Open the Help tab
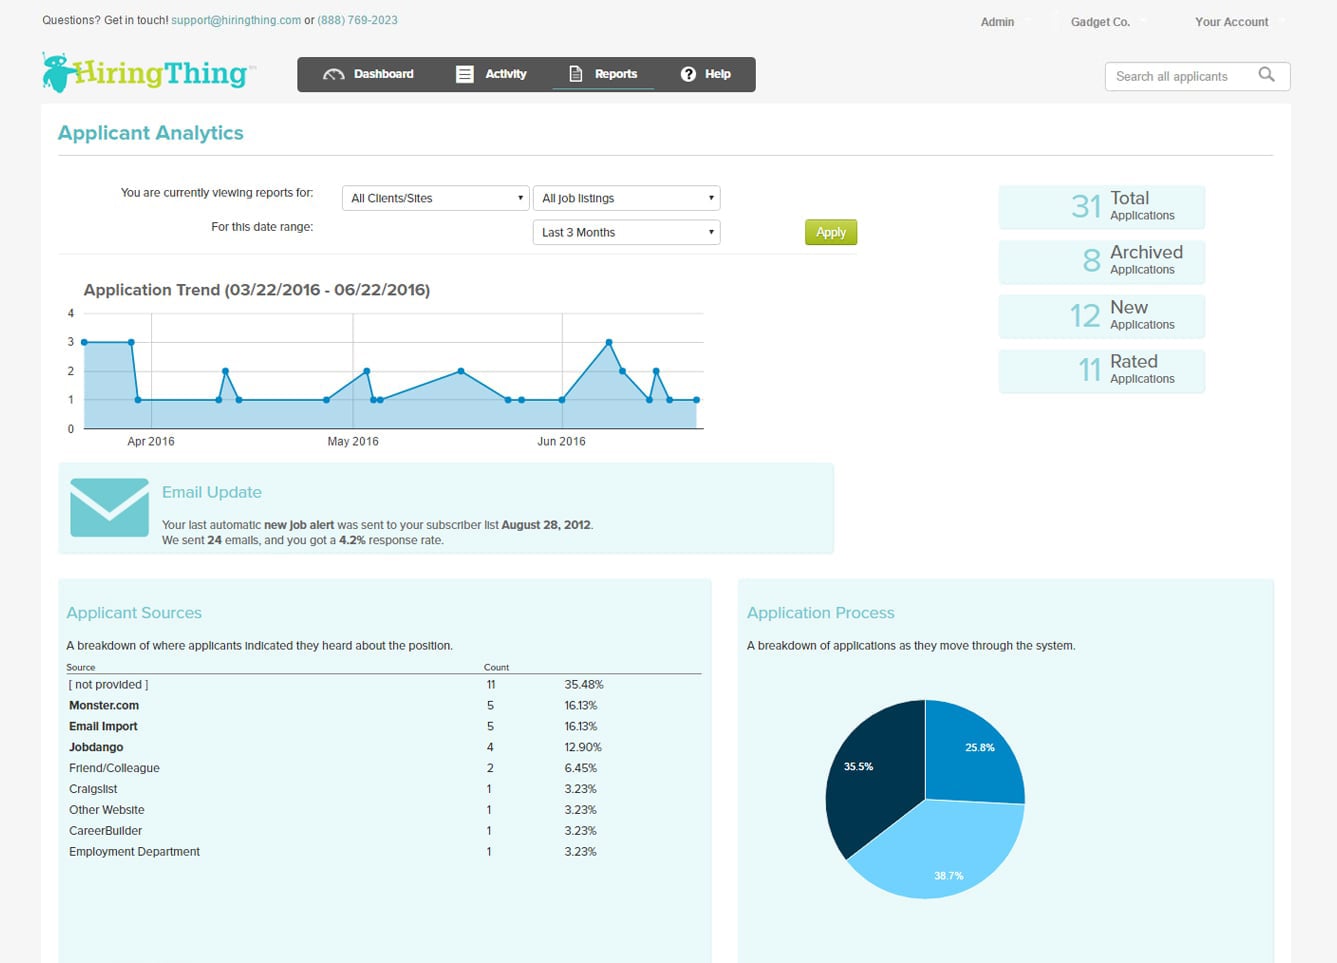Viewport: 1337px width, 963px height. (x=705, y=74)
